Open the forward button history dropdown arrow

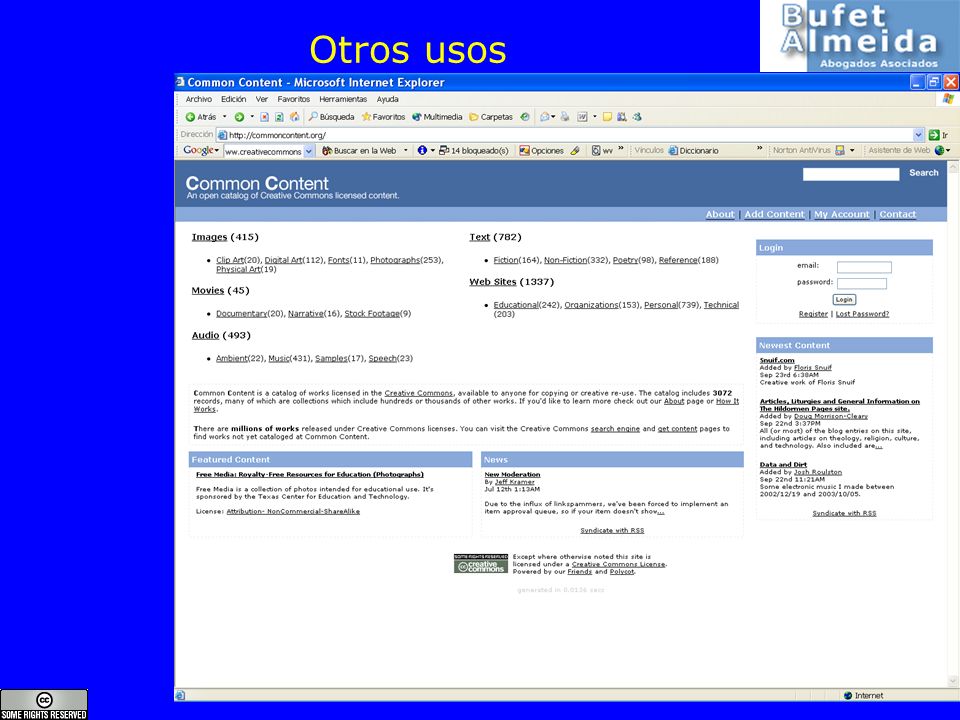252,117
